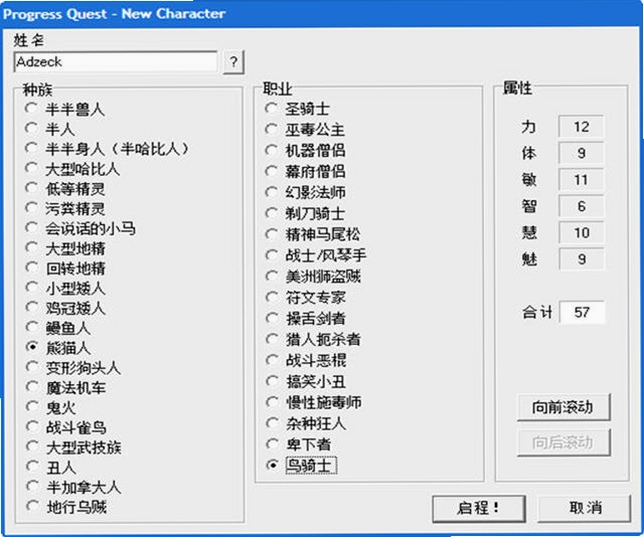Select 会说话的小马 as race

(80, 228)
